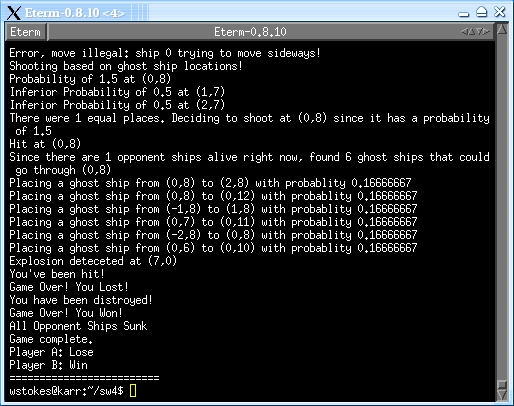Click the scrollbar down arrow

(x=502, y=395)
